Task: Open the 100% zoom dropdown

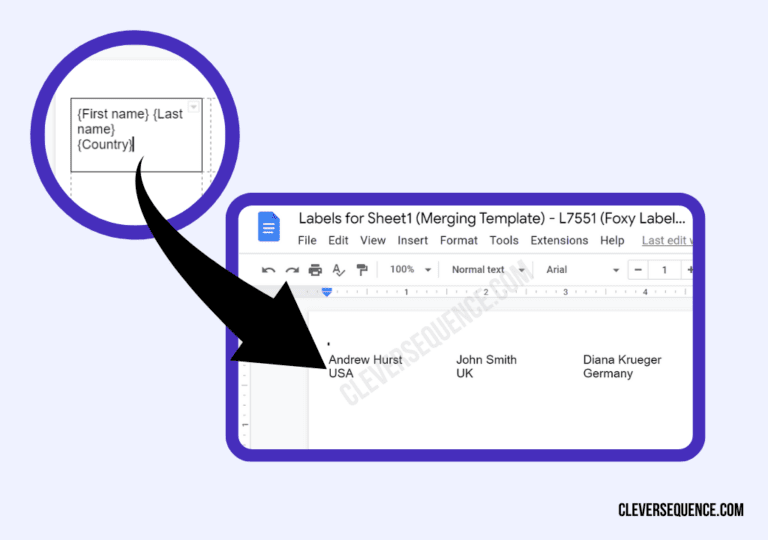Action: tap(410, 270)
